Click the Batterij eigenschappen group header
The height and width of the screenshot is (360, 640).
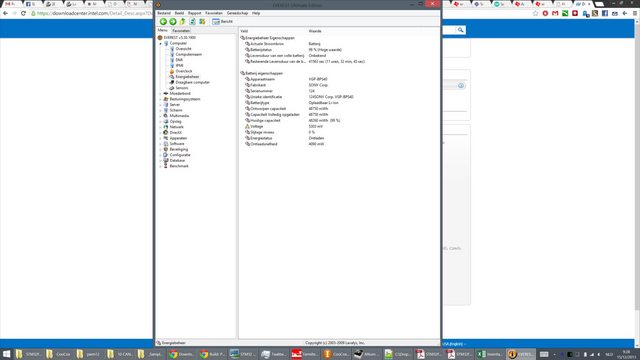[264, 73]
